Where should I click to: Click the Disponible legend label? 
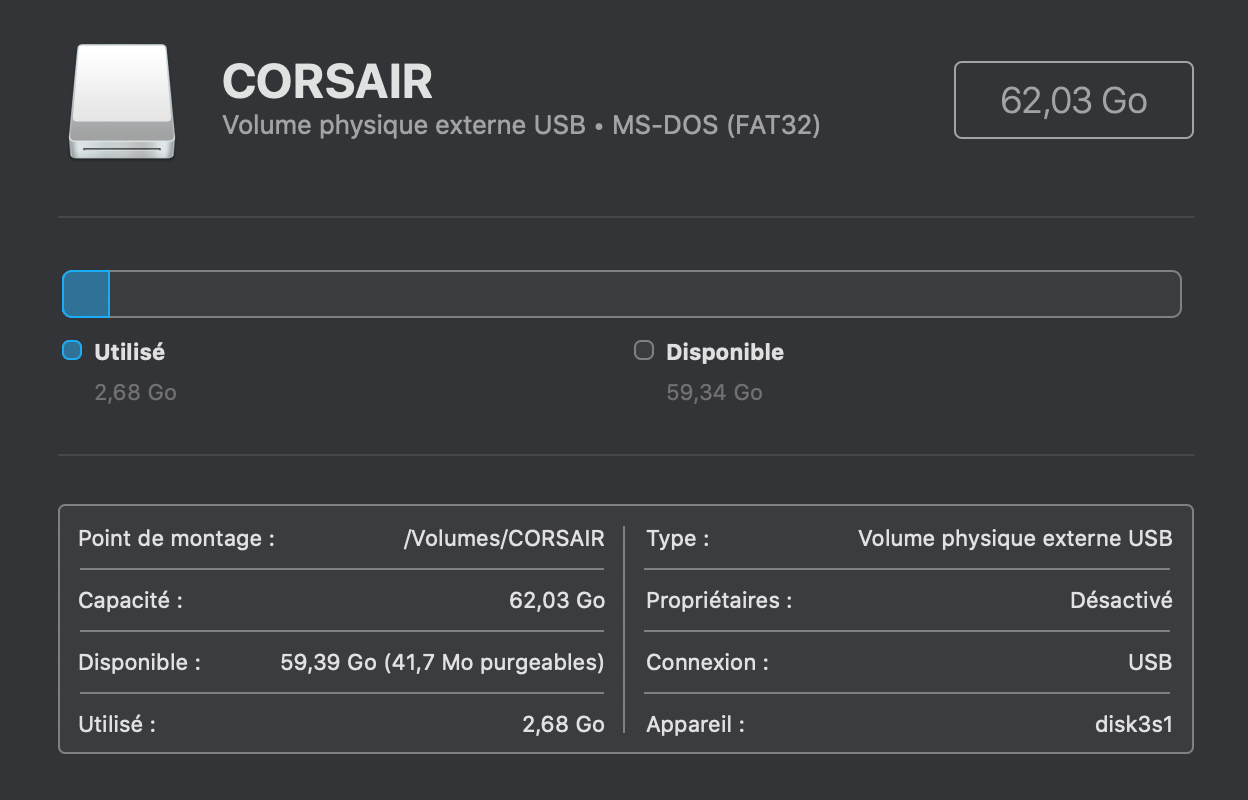point(725,352)
